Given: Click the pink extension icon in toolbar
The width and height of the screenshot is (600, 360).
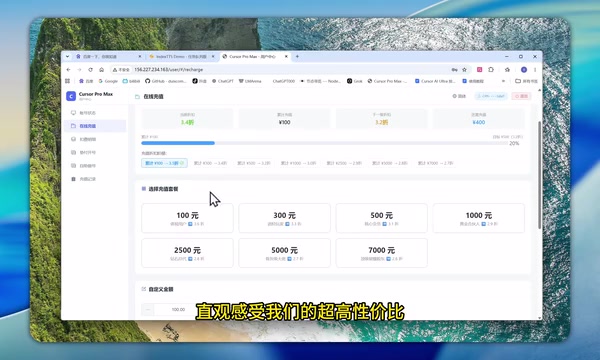Looking at the screenshot, I should [479, 70].
